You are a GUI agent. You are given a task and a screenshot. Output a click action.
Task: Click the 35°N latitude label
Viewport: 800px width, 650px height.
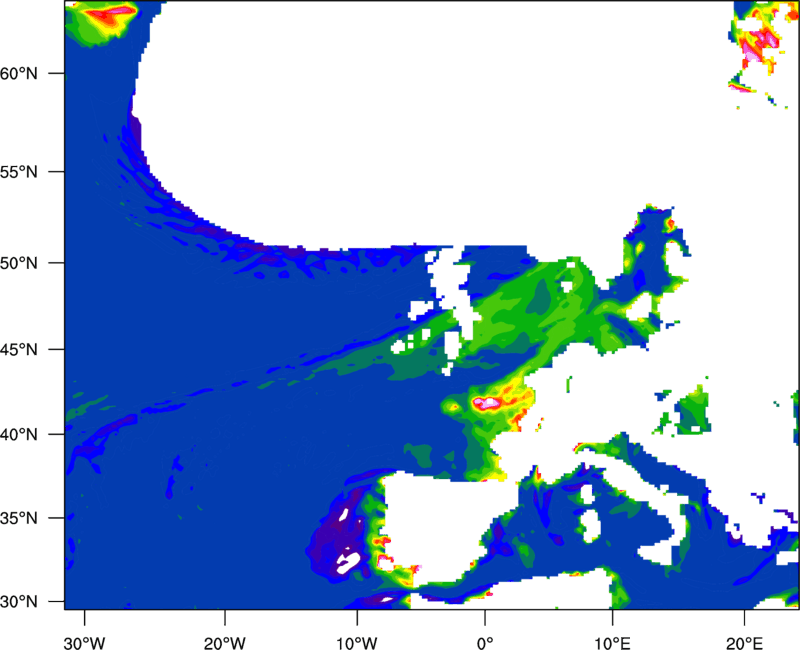pos(19,518)
